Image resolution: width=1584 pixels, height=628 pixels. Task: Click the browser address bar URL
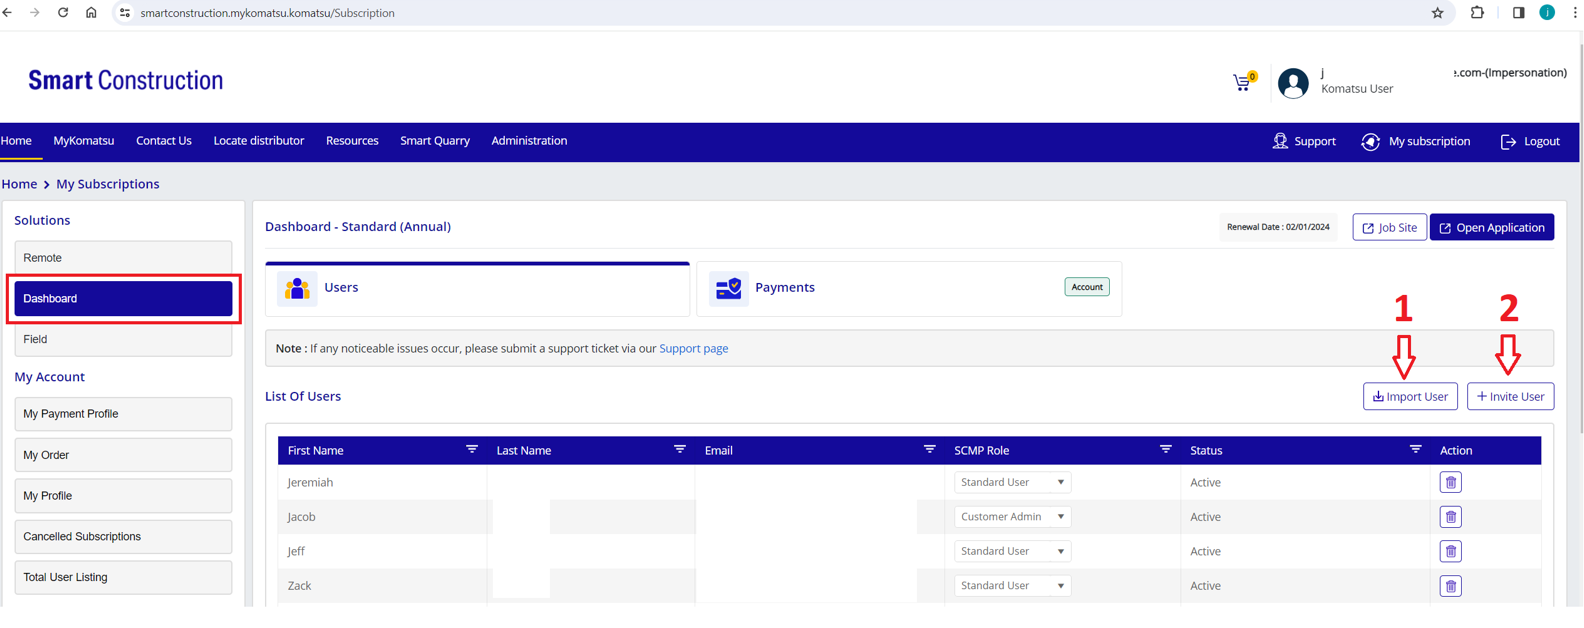click(x=267, y=13)
